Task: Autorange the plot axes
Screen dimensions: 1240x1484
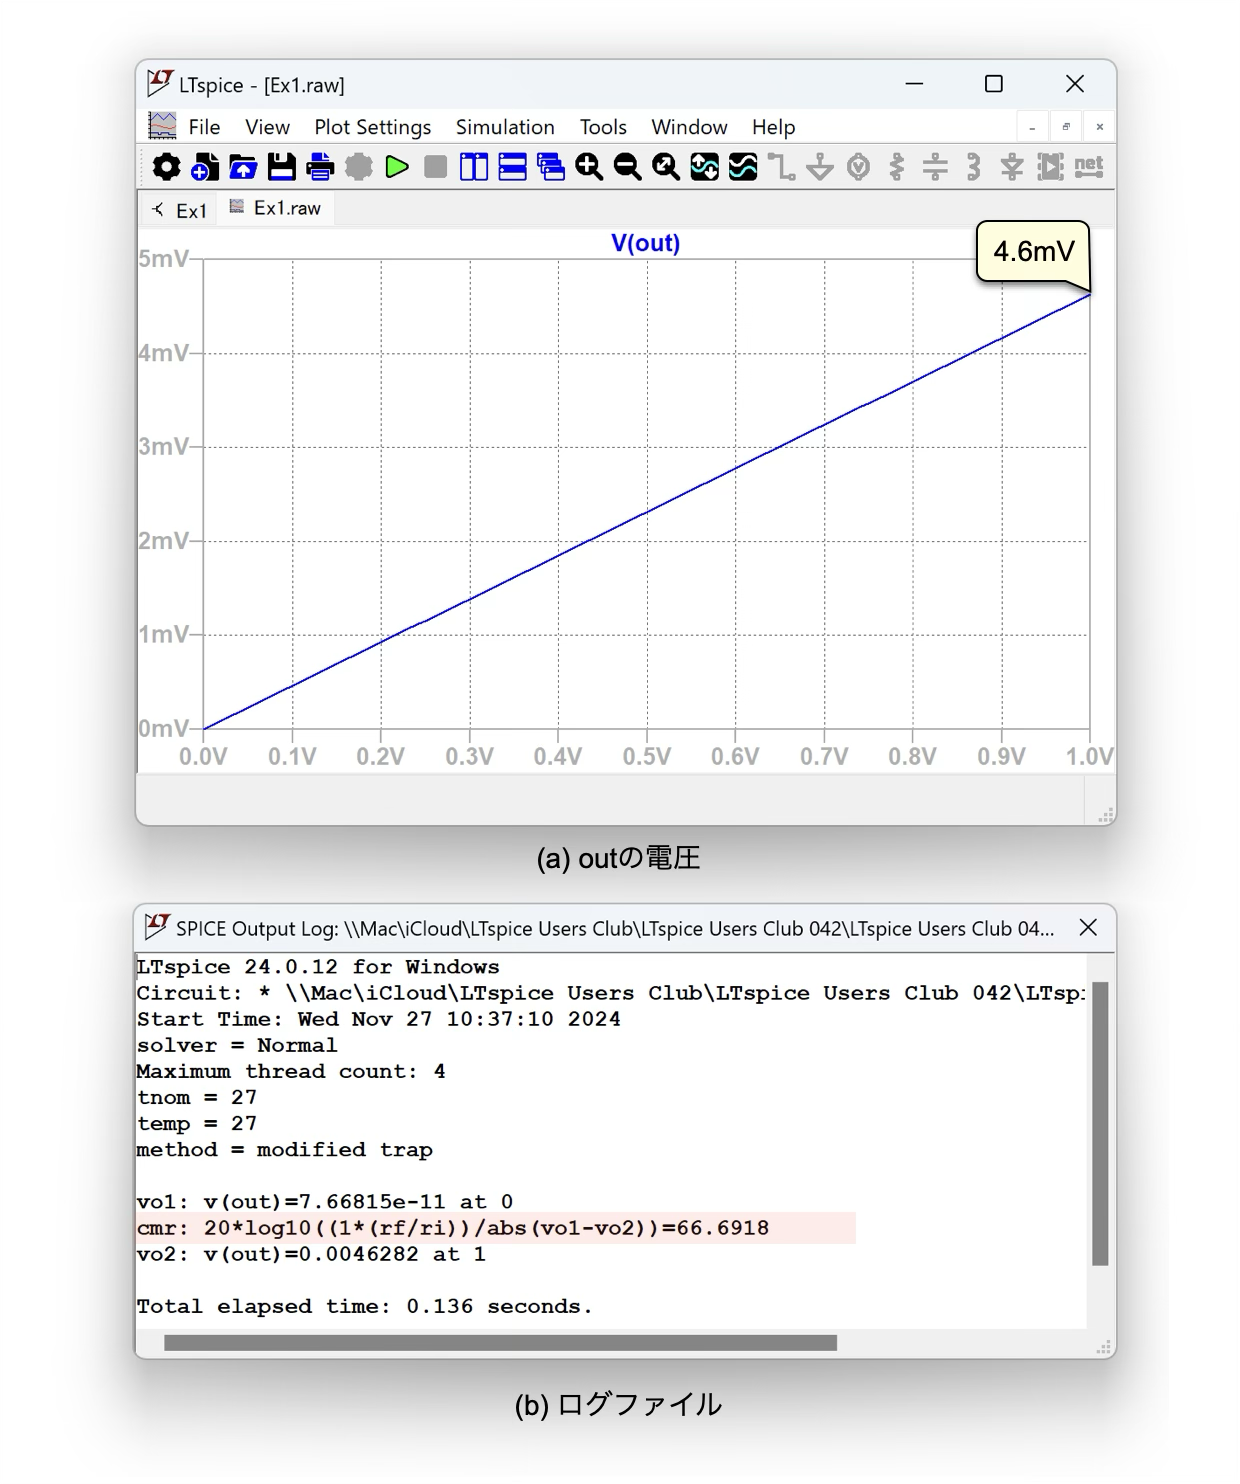Action: pyautogui.click(x=704, y=167)
